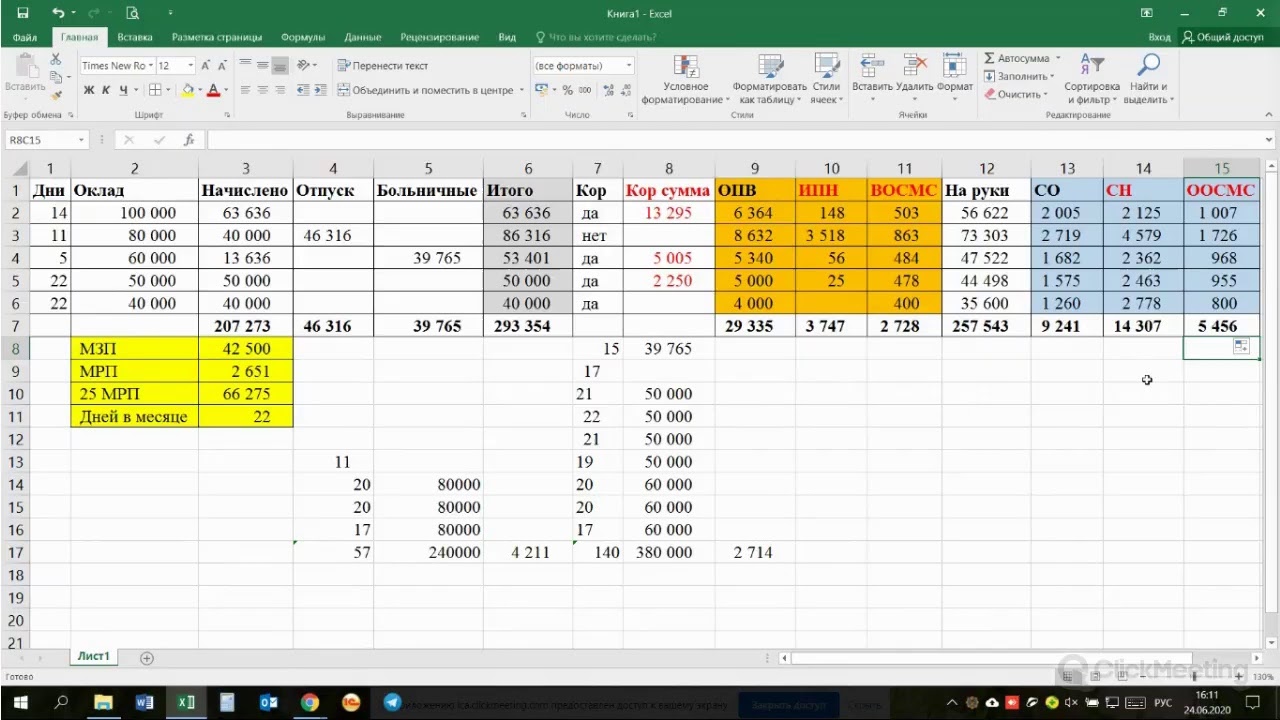
Task: Apply bold with the Ж button
Action: click(x=89, y=90)
